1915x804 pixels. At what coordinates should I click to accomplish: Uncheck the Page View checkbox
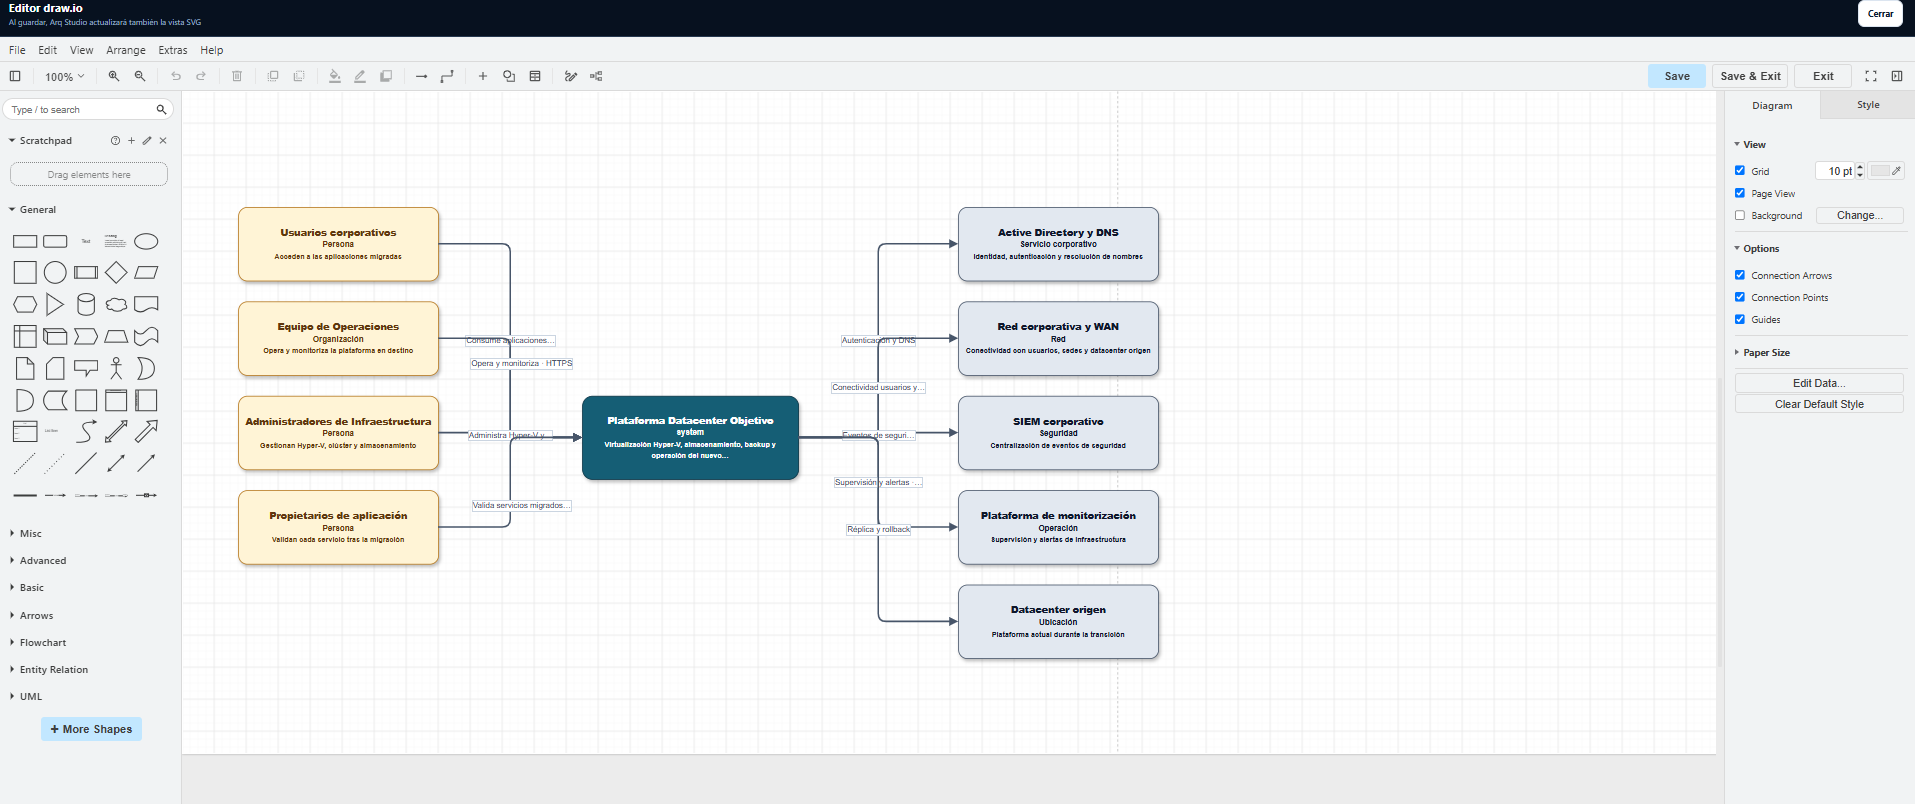click(1740, 193)
